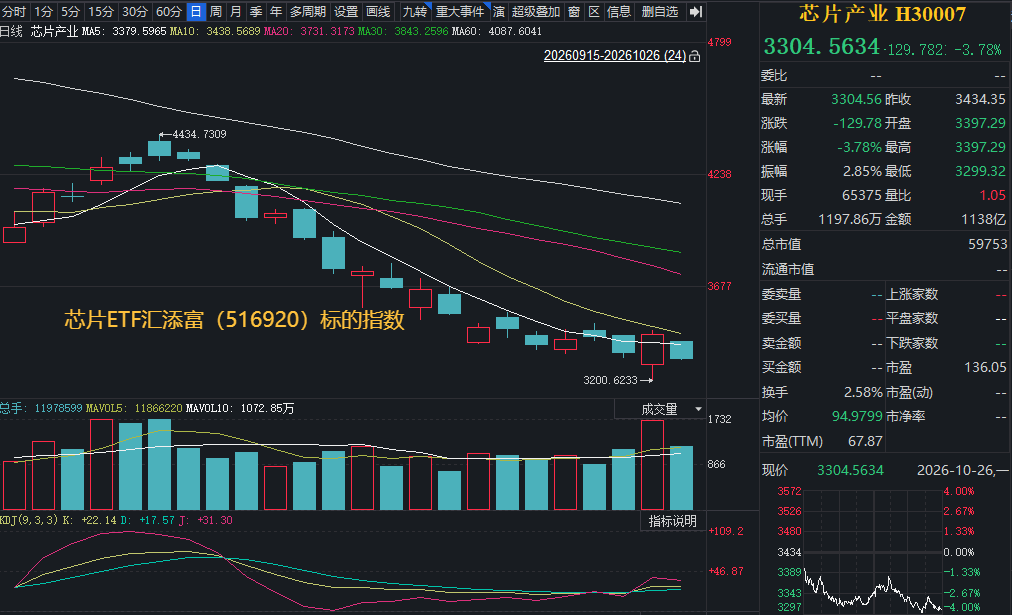Click the 指标说明 indicator help button
1012x615 pixels.
click(673, 521)
